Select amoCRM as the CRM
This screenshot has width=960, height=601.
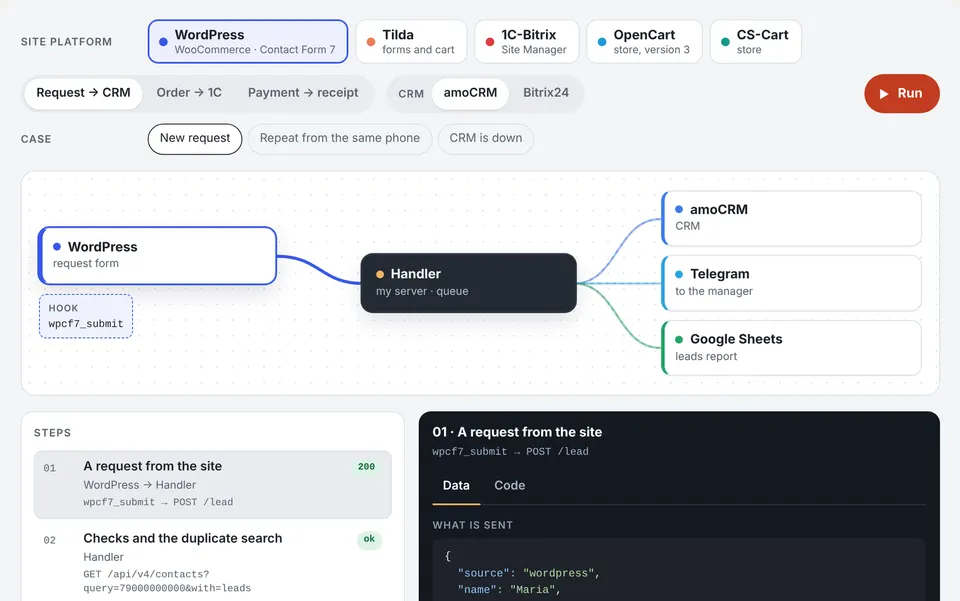470,93
